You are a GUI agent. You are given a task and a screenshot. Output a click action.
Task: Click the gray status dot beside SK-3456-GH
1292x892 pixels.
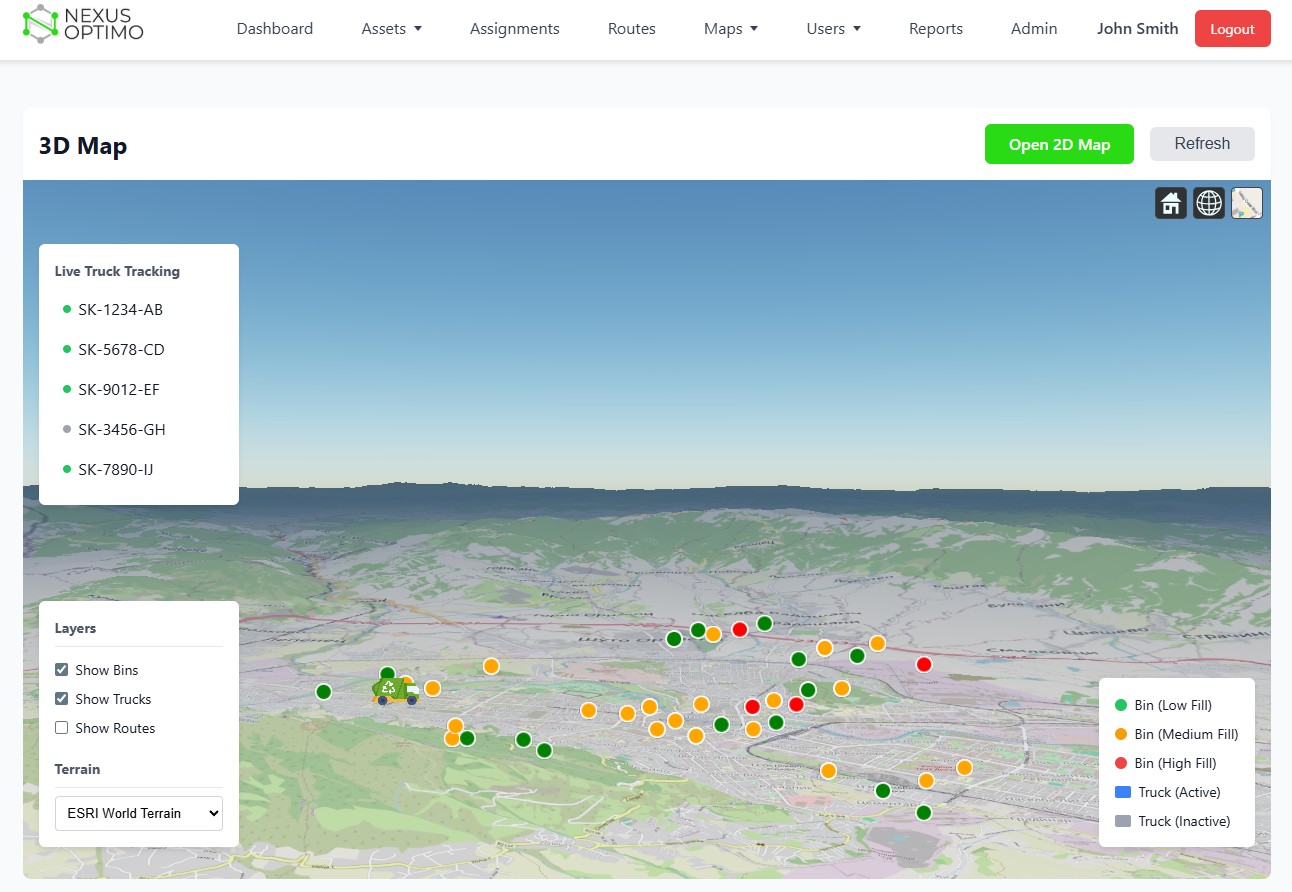(67, 429)
